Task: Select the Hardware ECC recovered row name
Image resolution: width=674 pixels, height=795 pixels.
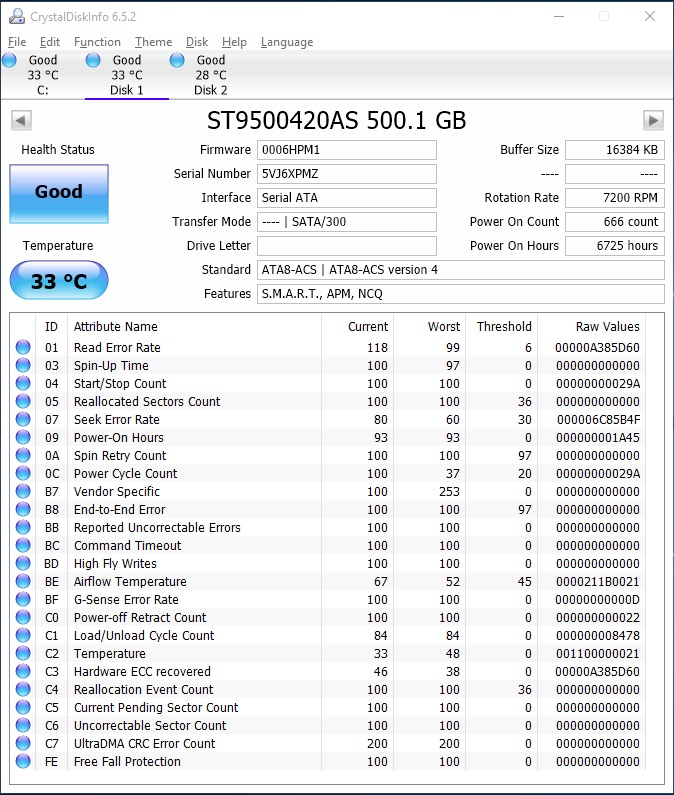Action: tap(142, 671)
